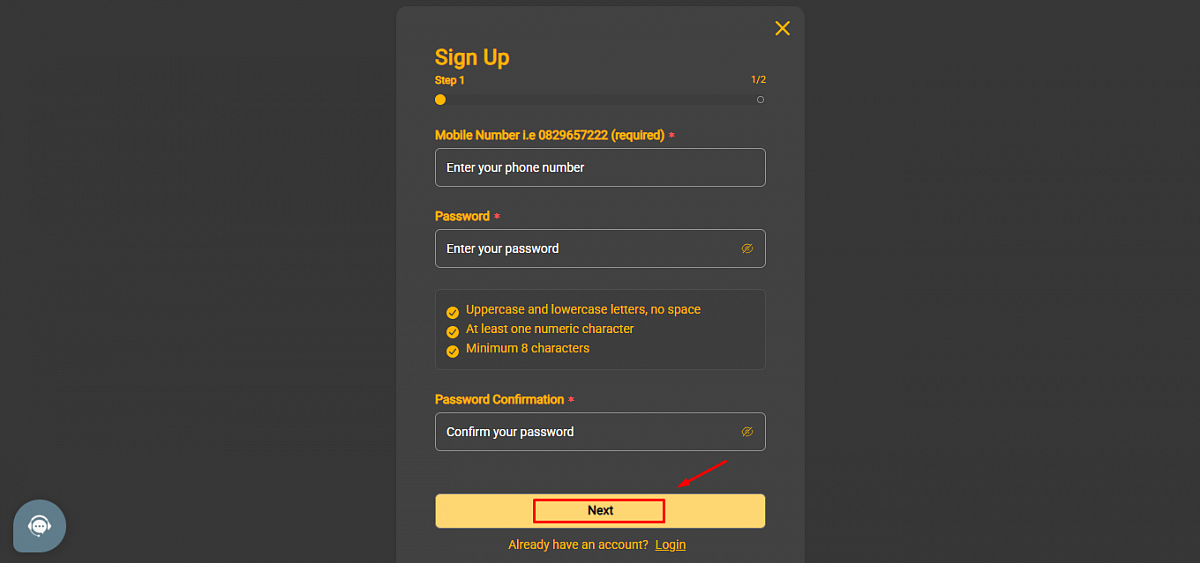Screen dimensions: 1200x563
Task: Click the Password Confirmation label
Action: pos(499,399)
